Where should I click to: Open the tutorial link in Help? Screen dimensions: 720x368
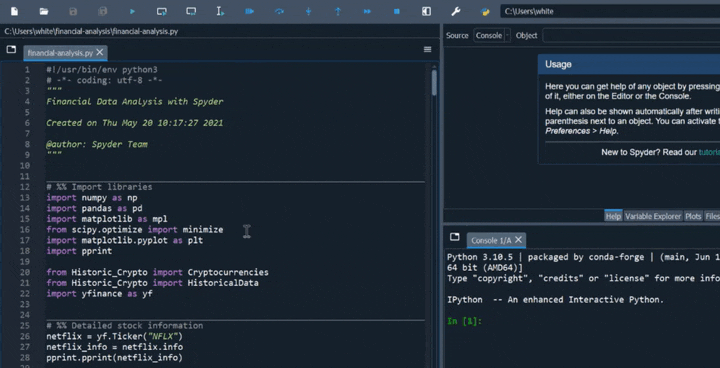coord(709,152)
